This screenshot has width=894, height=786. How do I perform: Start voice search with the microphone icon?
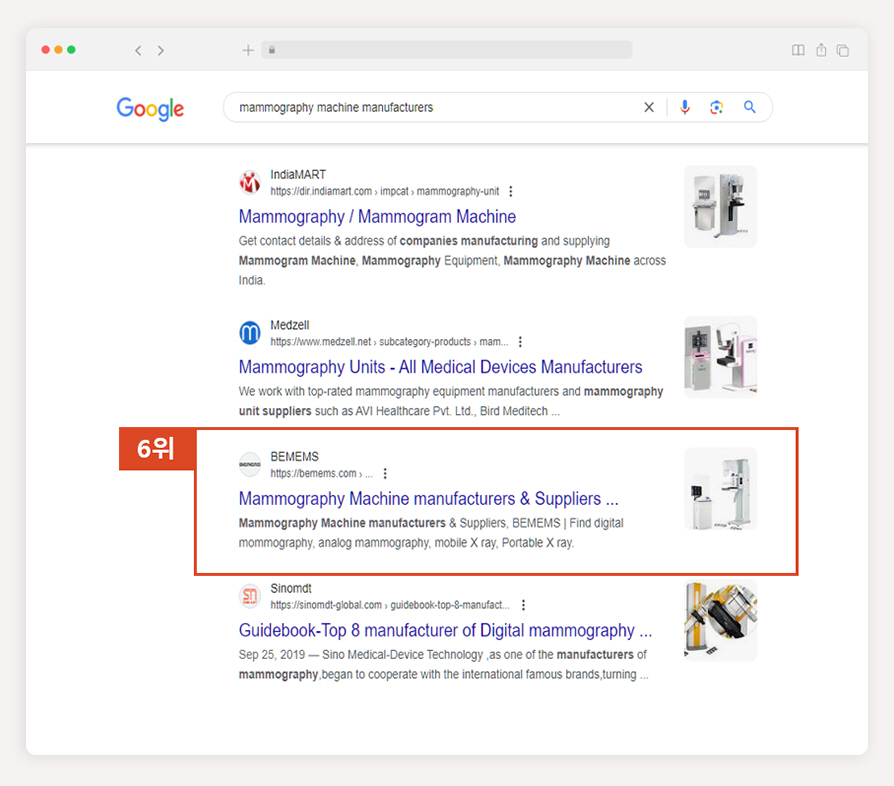(685, 107)
